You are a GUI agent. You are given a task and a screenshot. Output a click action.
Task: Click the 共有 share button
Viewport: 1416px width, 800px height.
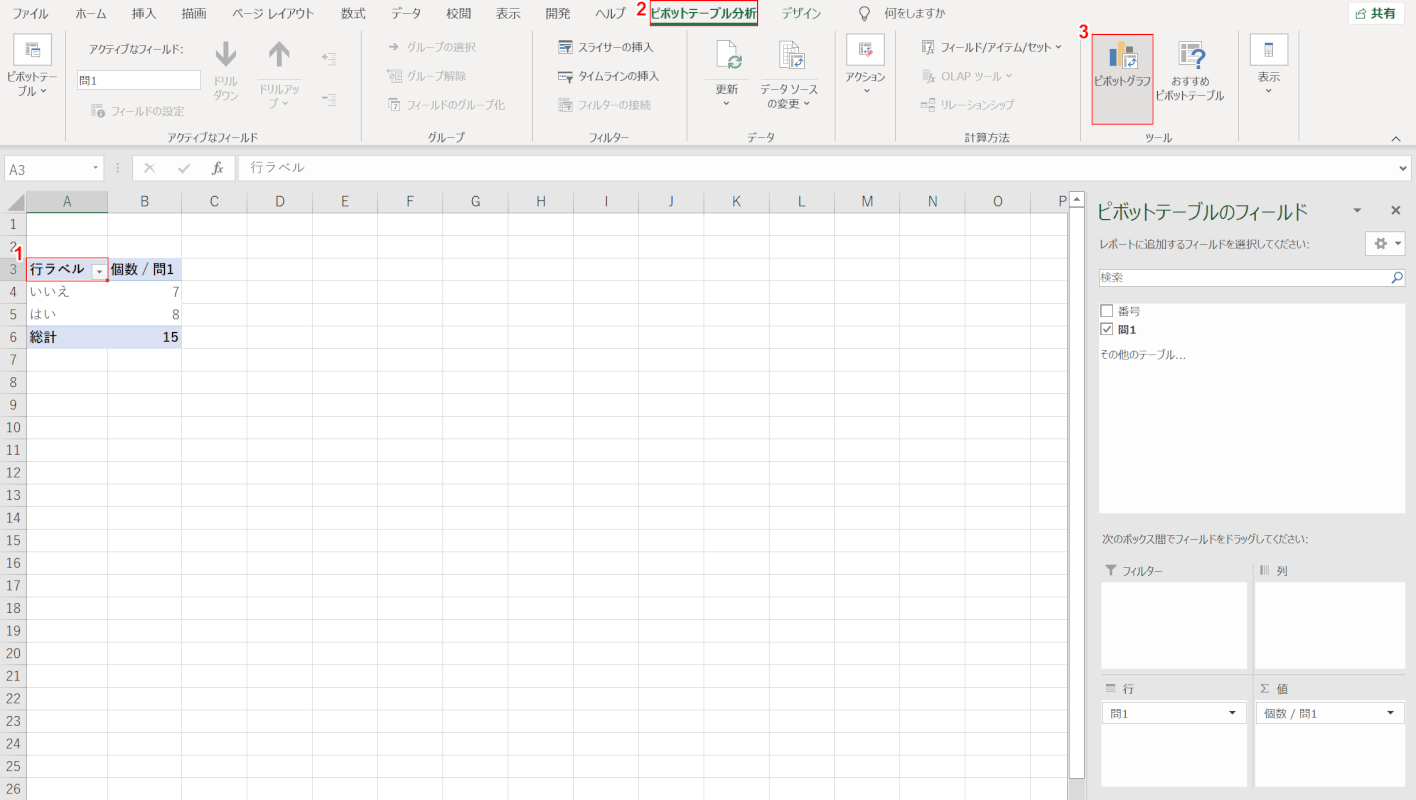[x=1376, y=13]
